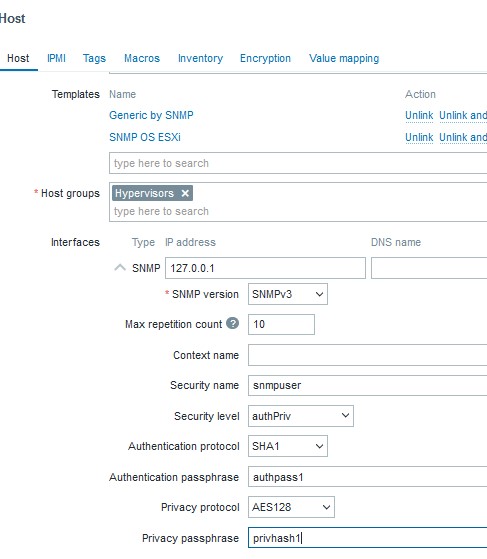Click the SNMP IP address field
The height and width of the screenshot is (559, 487).
(x=265, y=268)
